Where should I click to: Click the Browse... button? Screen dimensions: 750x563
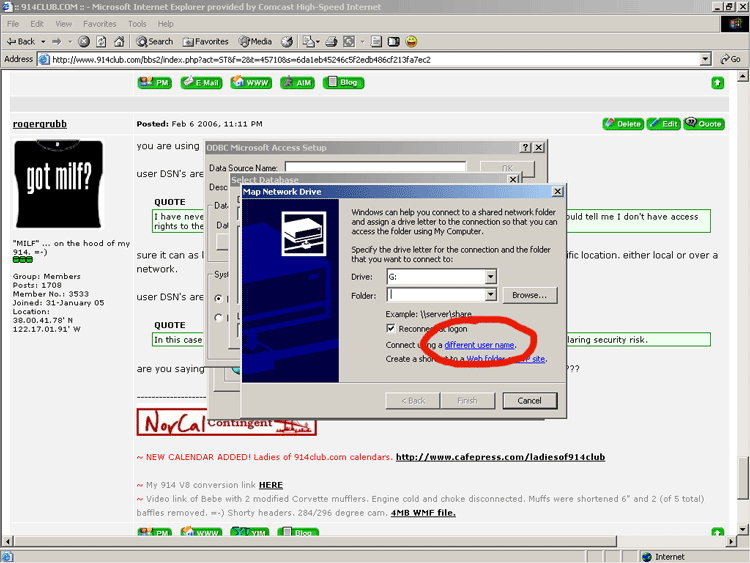[x=529, y=295]
